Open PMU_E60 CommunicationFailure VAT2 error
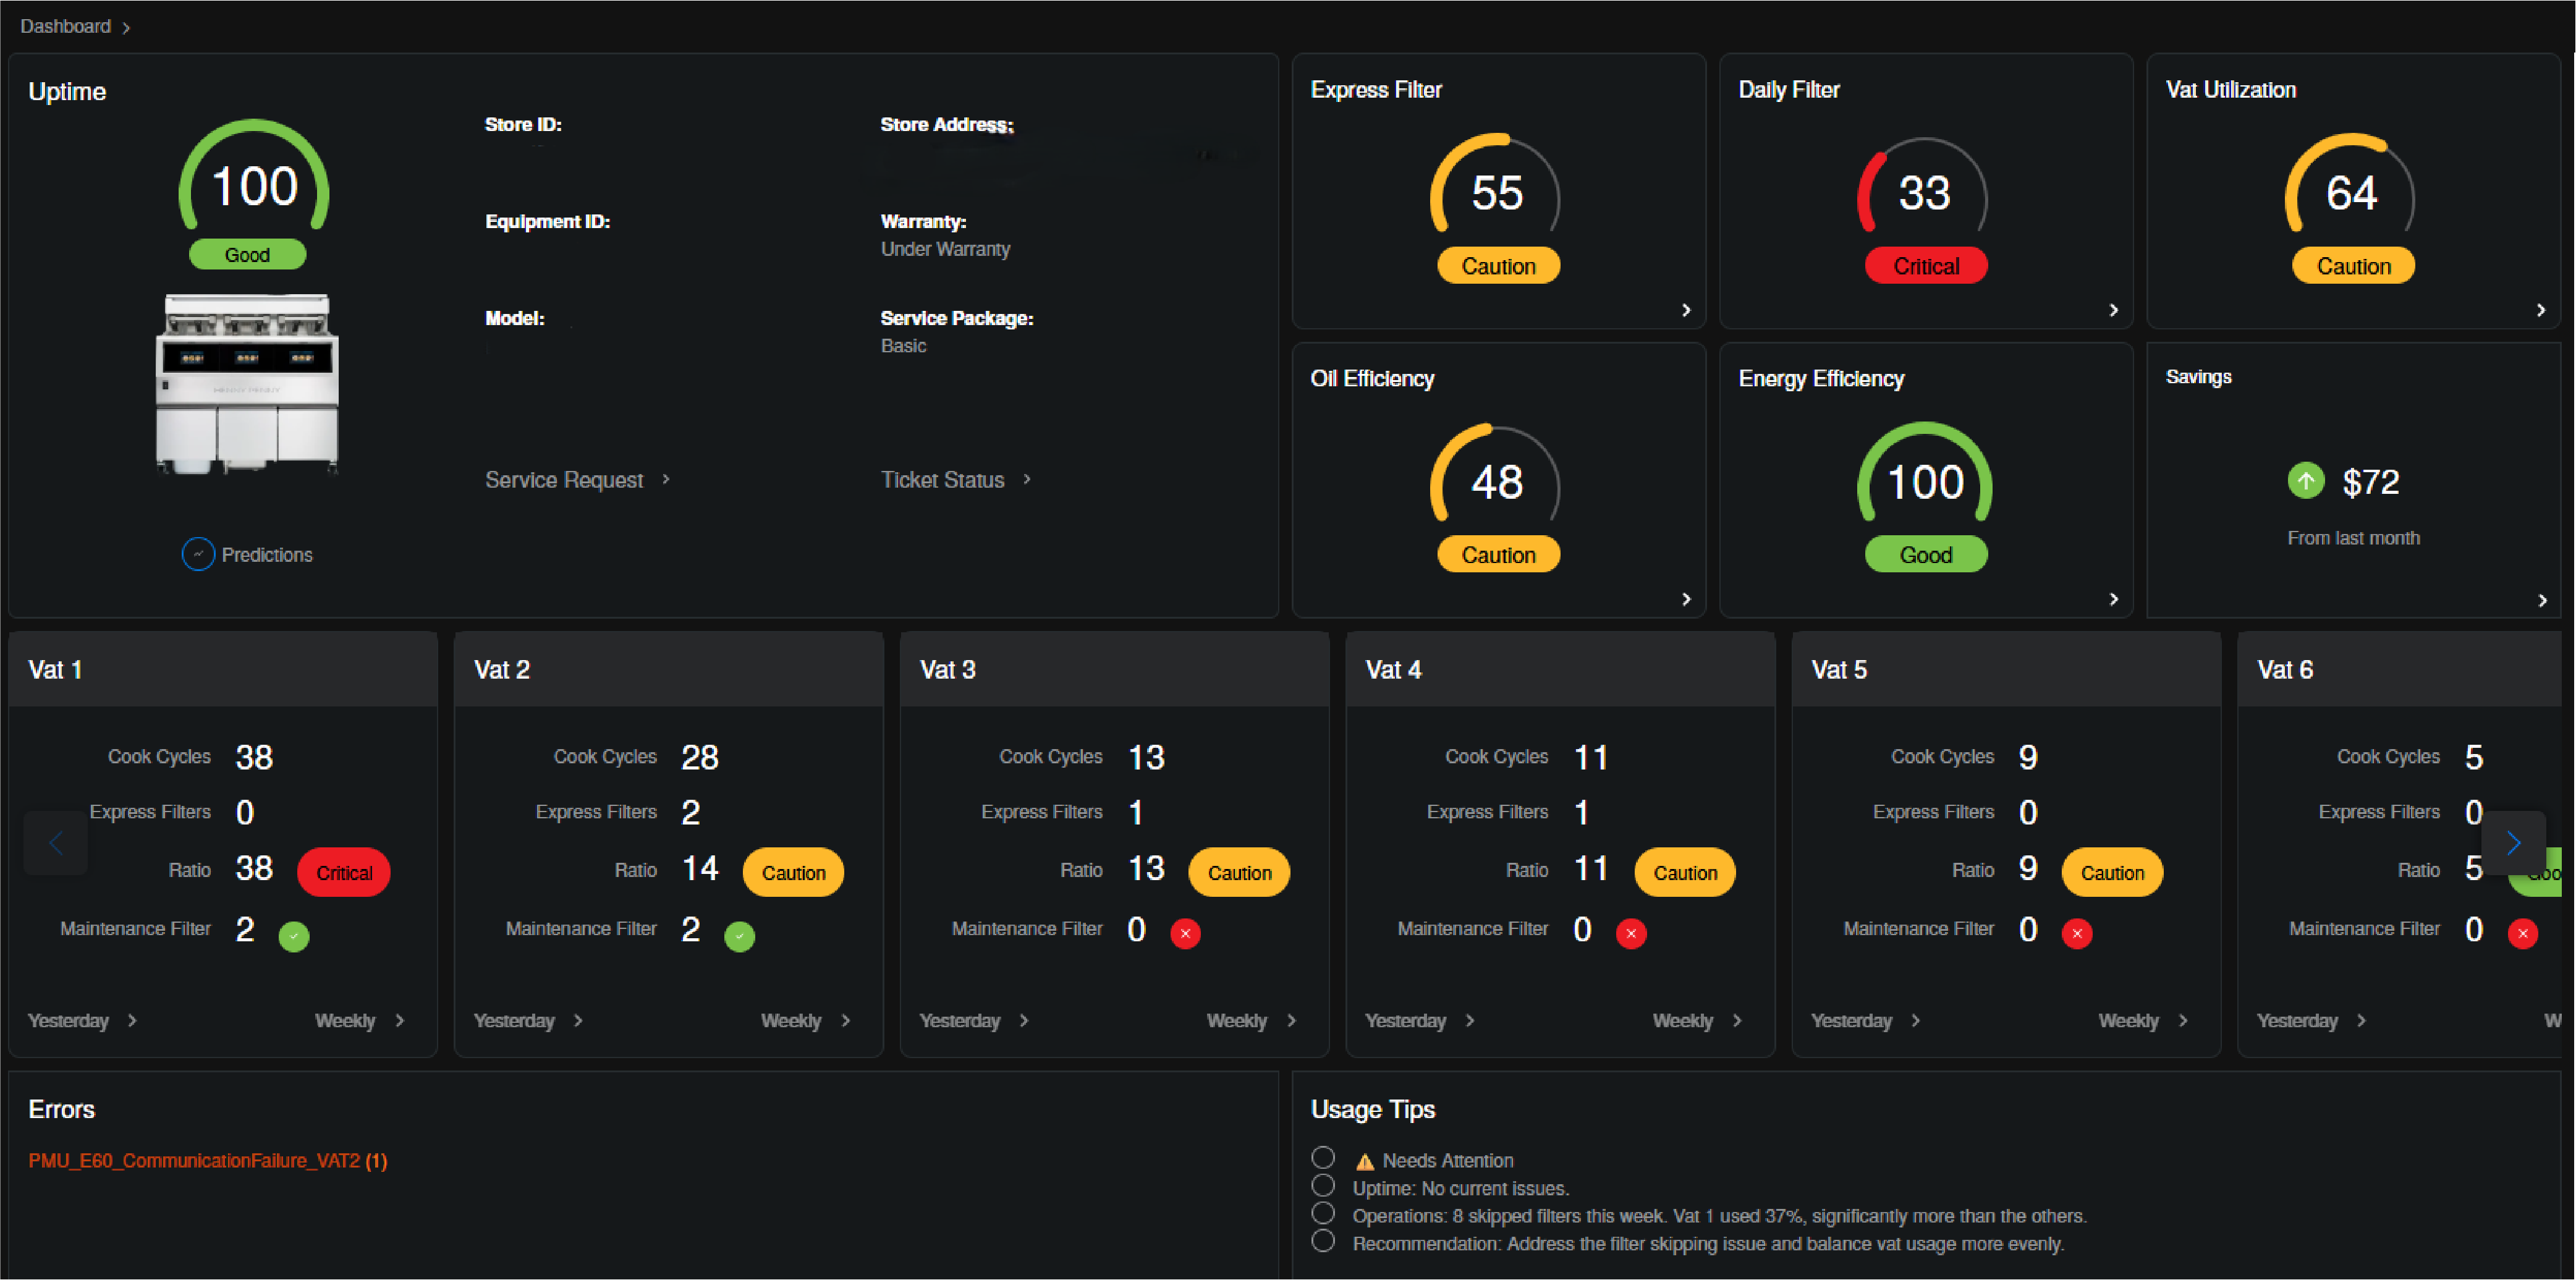The height and width of the screenshot is (1280, 2576). click(x=207, y=1161)
